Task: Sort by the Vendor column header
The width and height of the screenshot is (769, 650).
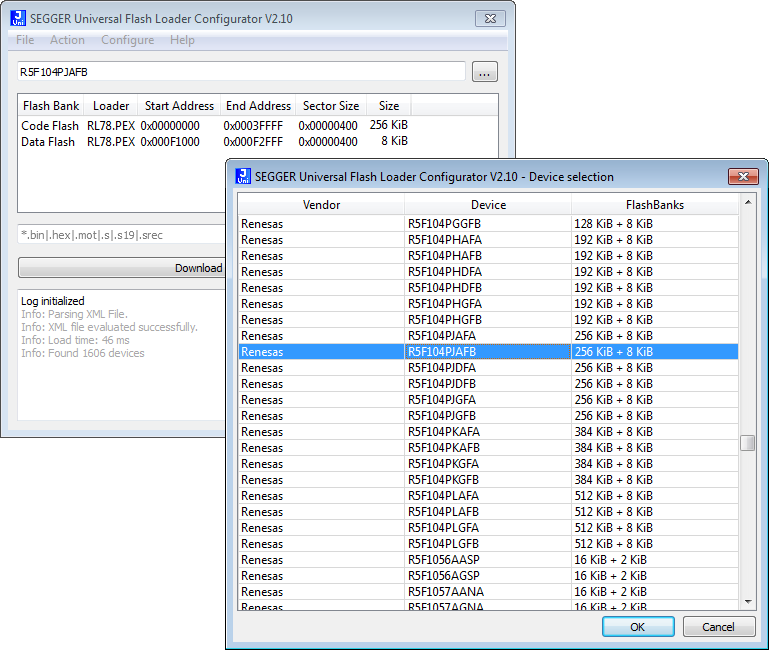Action: pyautogui.click(x=321, y=205)
